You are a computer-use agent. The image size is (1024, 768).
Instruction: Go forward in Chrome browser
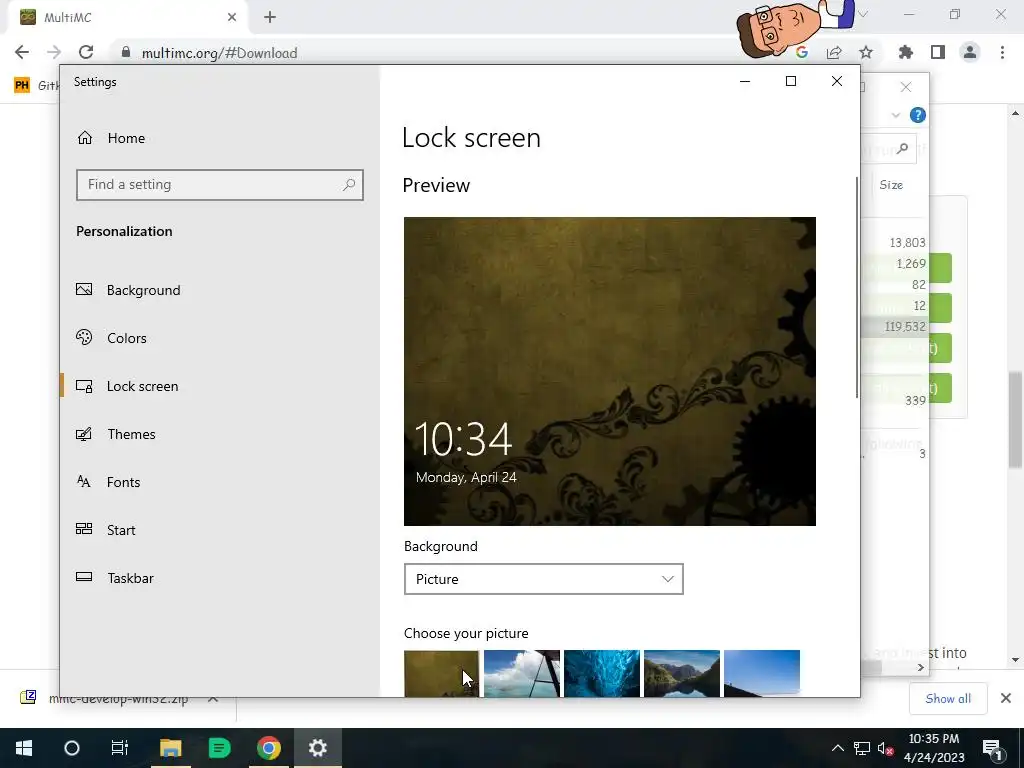(x=54, y=52)
